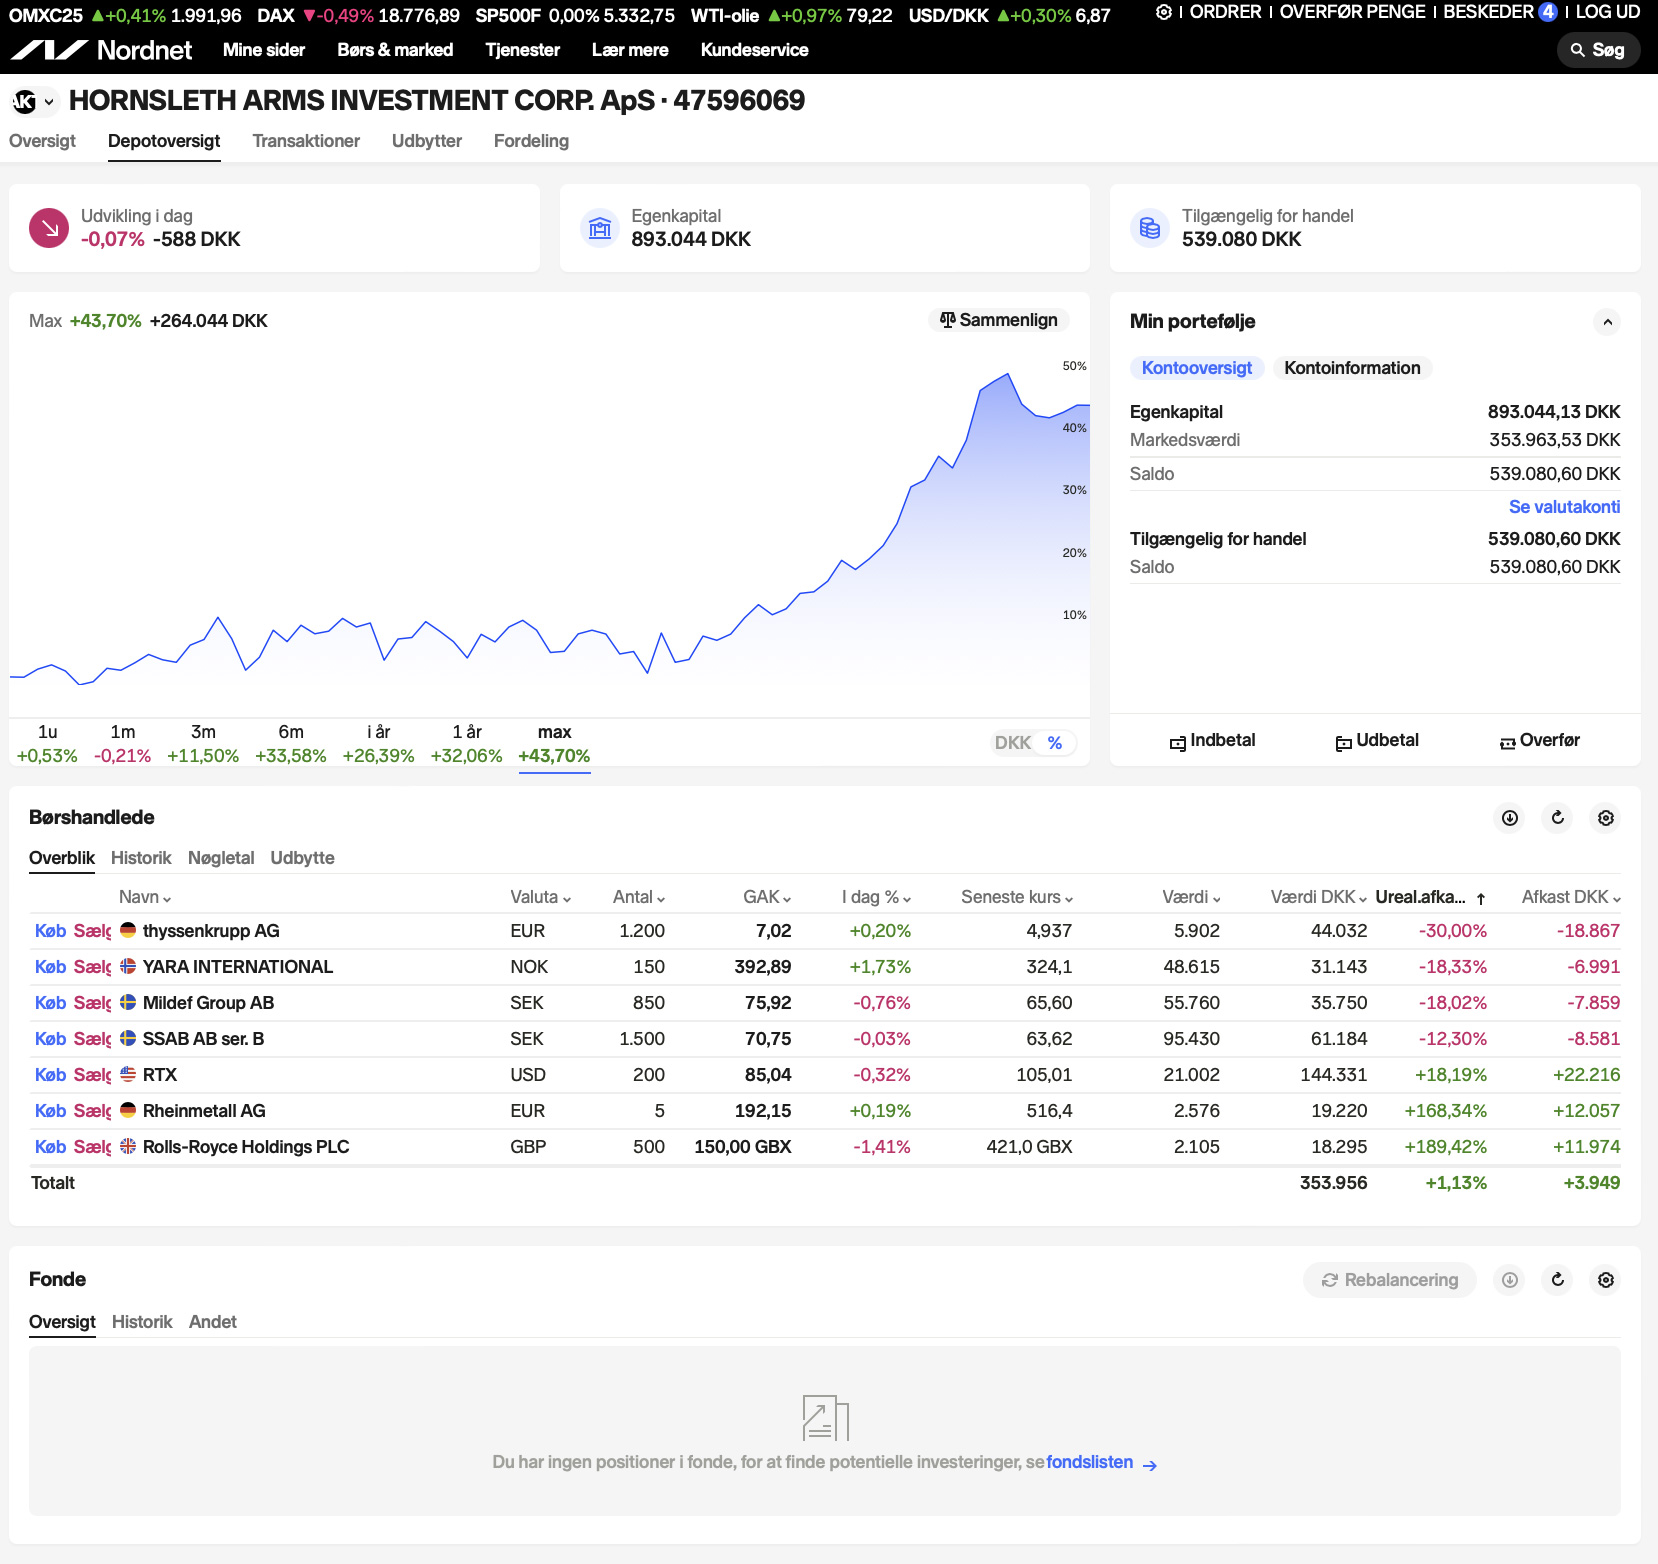Switch to Fonde Historik tab
Screen dimensions: 1658x1564
pyautogui.click(x=142, y=1322)
